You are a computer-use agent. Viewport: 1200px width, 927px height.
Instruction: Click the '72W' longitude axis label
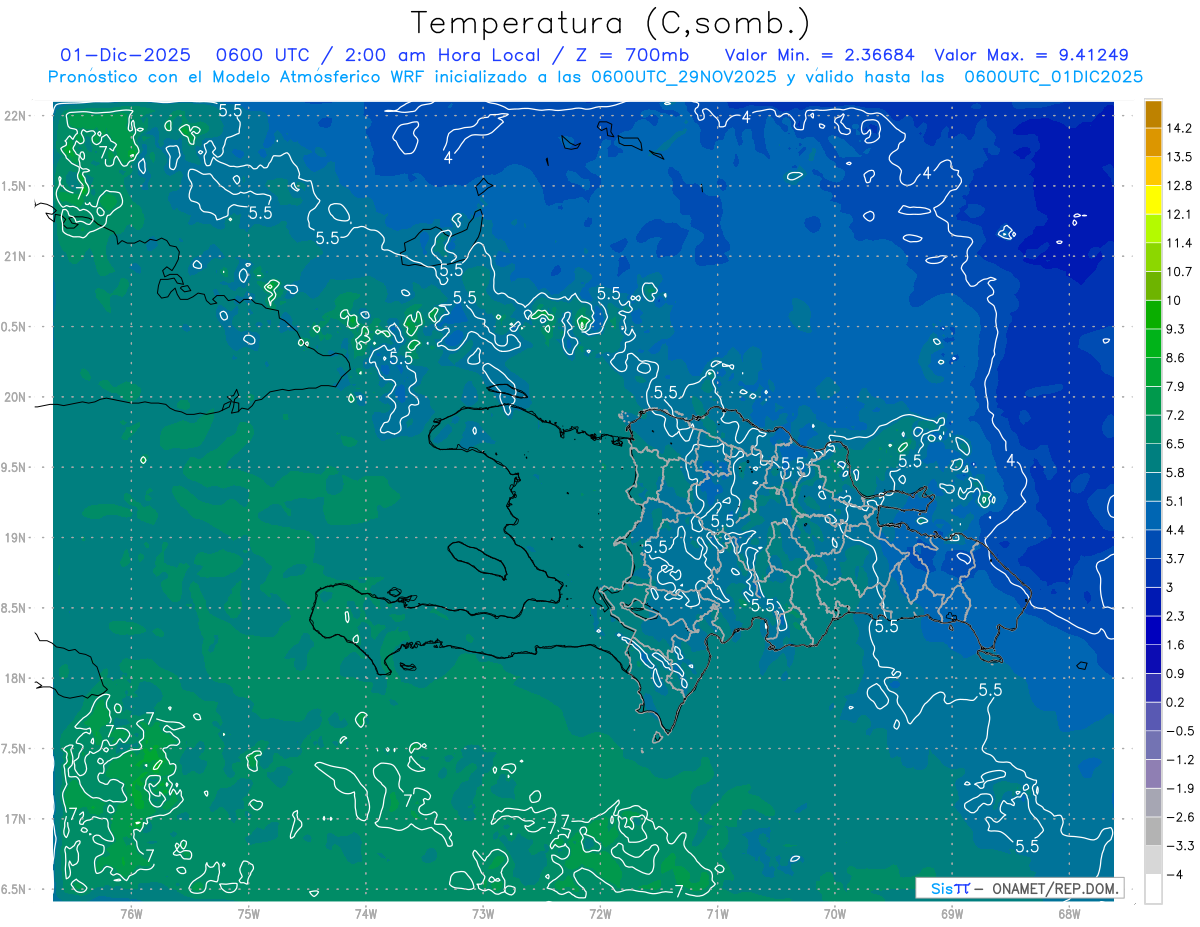click(x=600, y=914)
